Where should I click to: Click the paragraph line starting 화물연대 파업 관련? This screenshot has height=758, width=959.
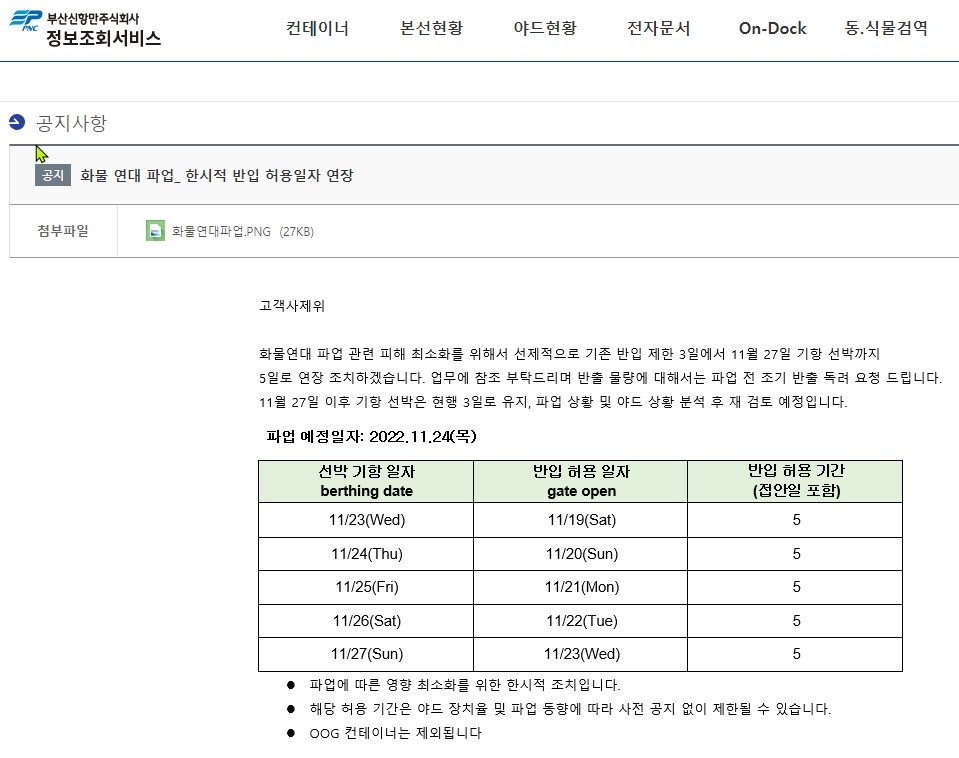pos(569,354)
